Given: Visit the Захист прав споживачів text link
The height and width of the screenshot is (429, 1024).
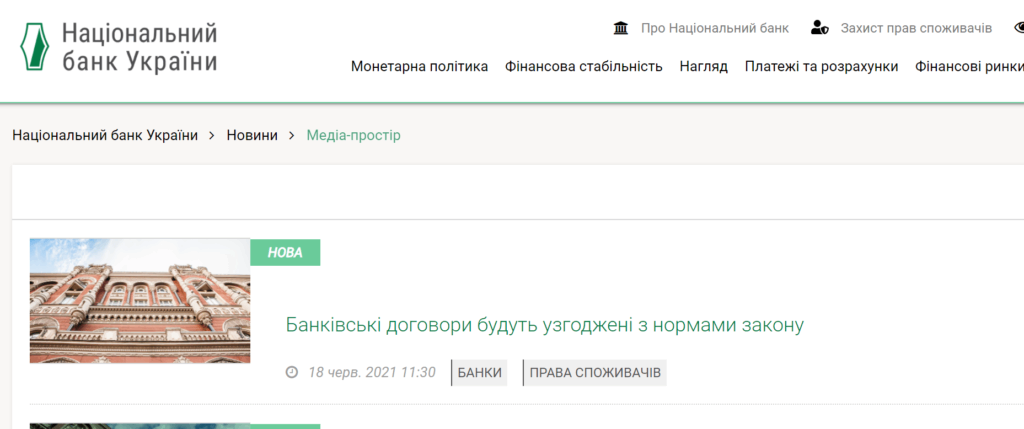Looking at the screenshot, I should pos(916,28).
